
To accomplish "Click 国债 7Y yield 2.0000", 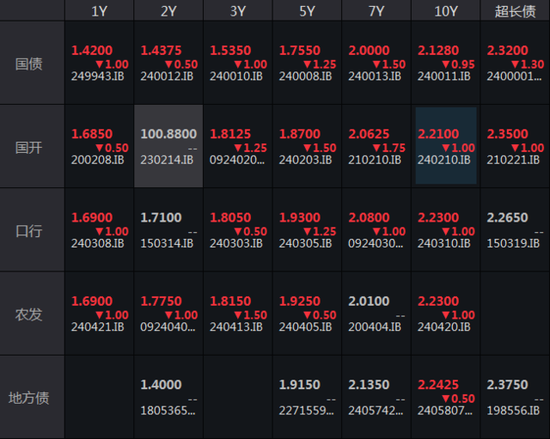I will 369,50.
